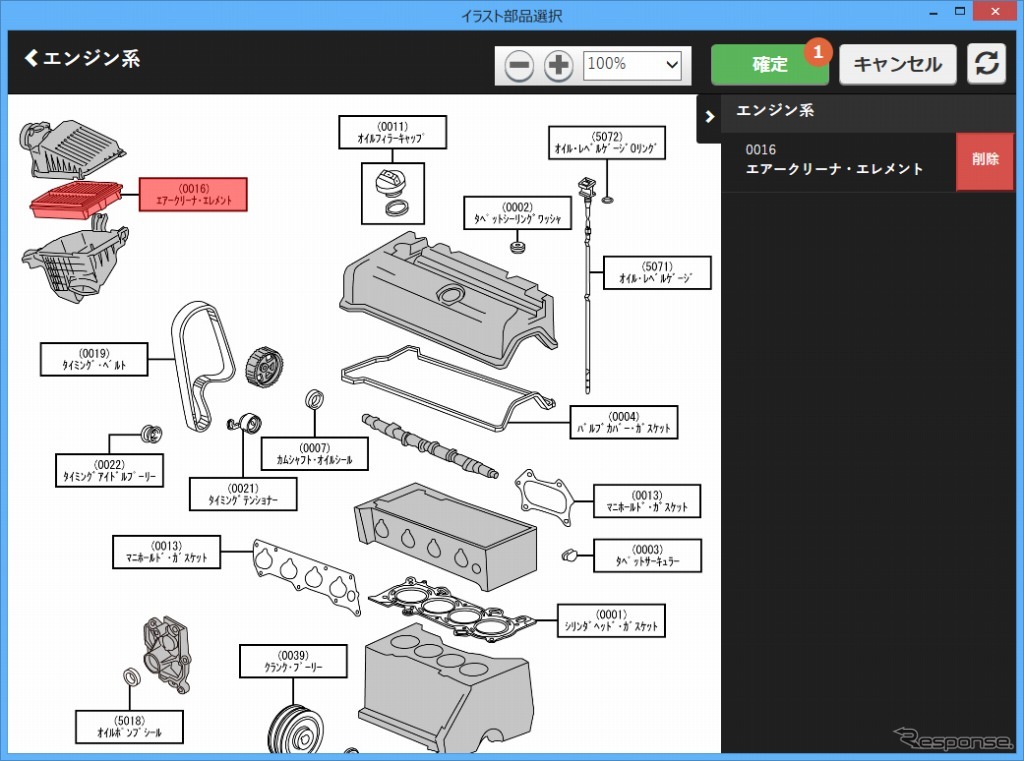Select the (5071) オイル・レベルゲージ label
1024x761 pixels.
pos(656,272)
